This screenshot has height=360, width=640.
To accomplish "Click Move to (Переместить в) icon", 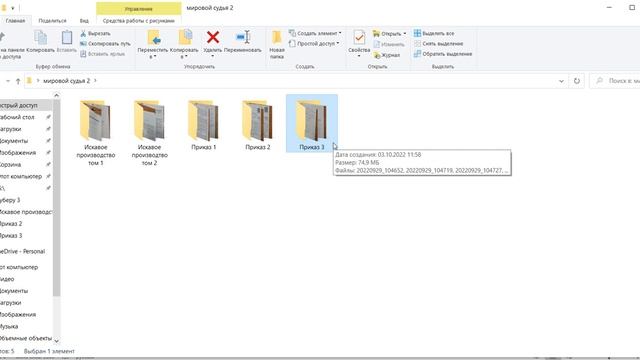I will (x=154, y=38).
